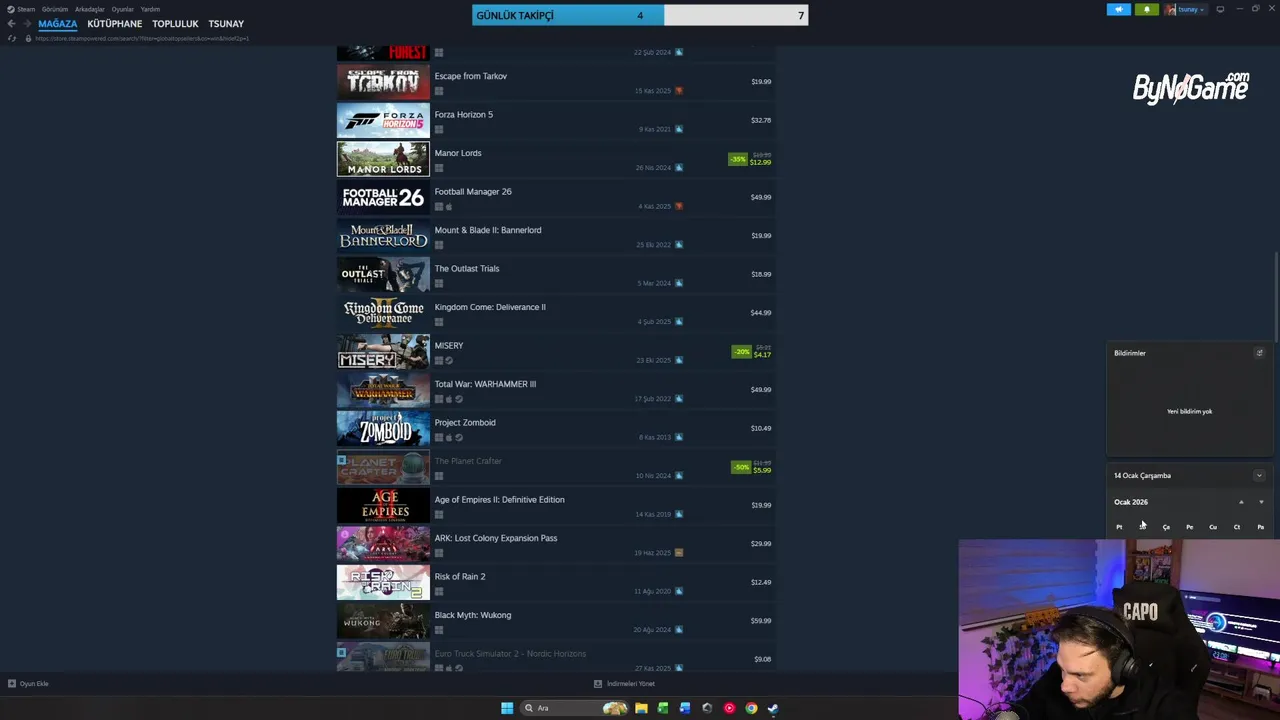
Task: Open the Oyunlar menu
Action: point(123,9)
